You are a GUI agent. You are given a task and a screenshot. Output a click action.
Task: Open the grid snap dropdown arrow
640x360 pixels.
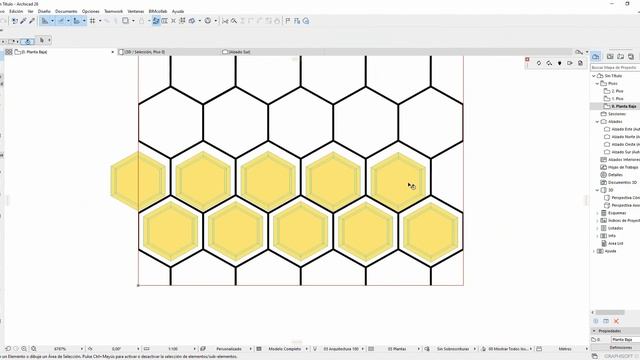[100, 21]
